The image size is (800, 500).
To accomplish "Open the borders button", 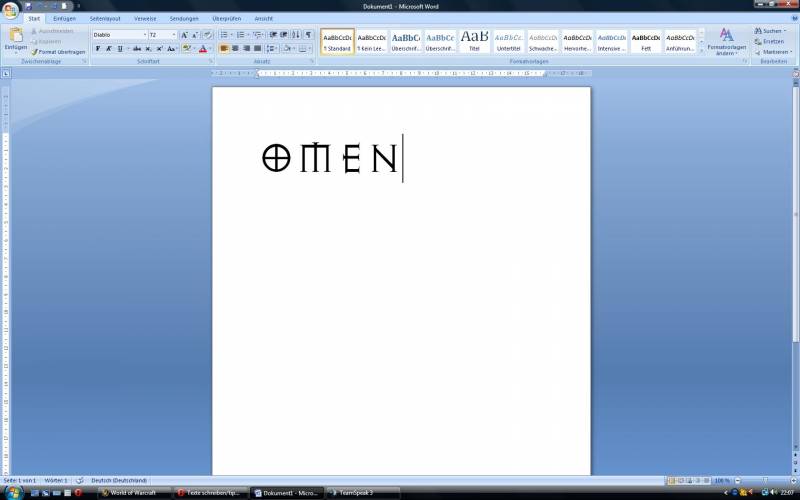I will click(303, 48).
